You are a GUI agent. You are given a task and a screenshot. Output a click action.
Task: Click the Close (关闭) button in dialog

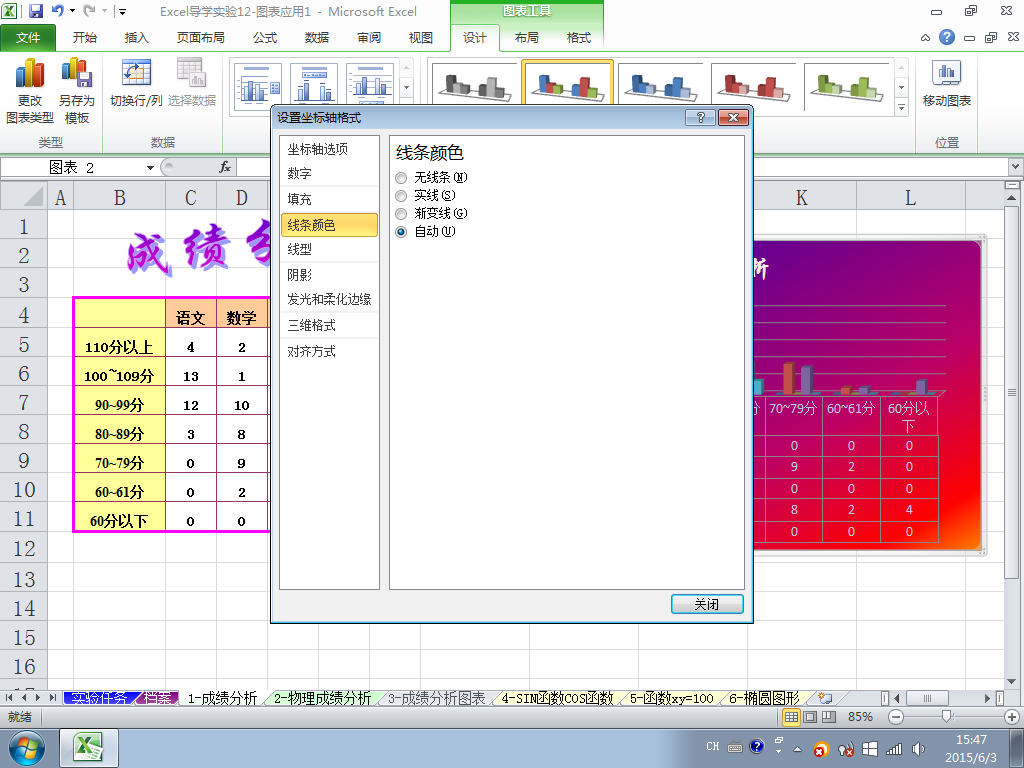[707, 604]
